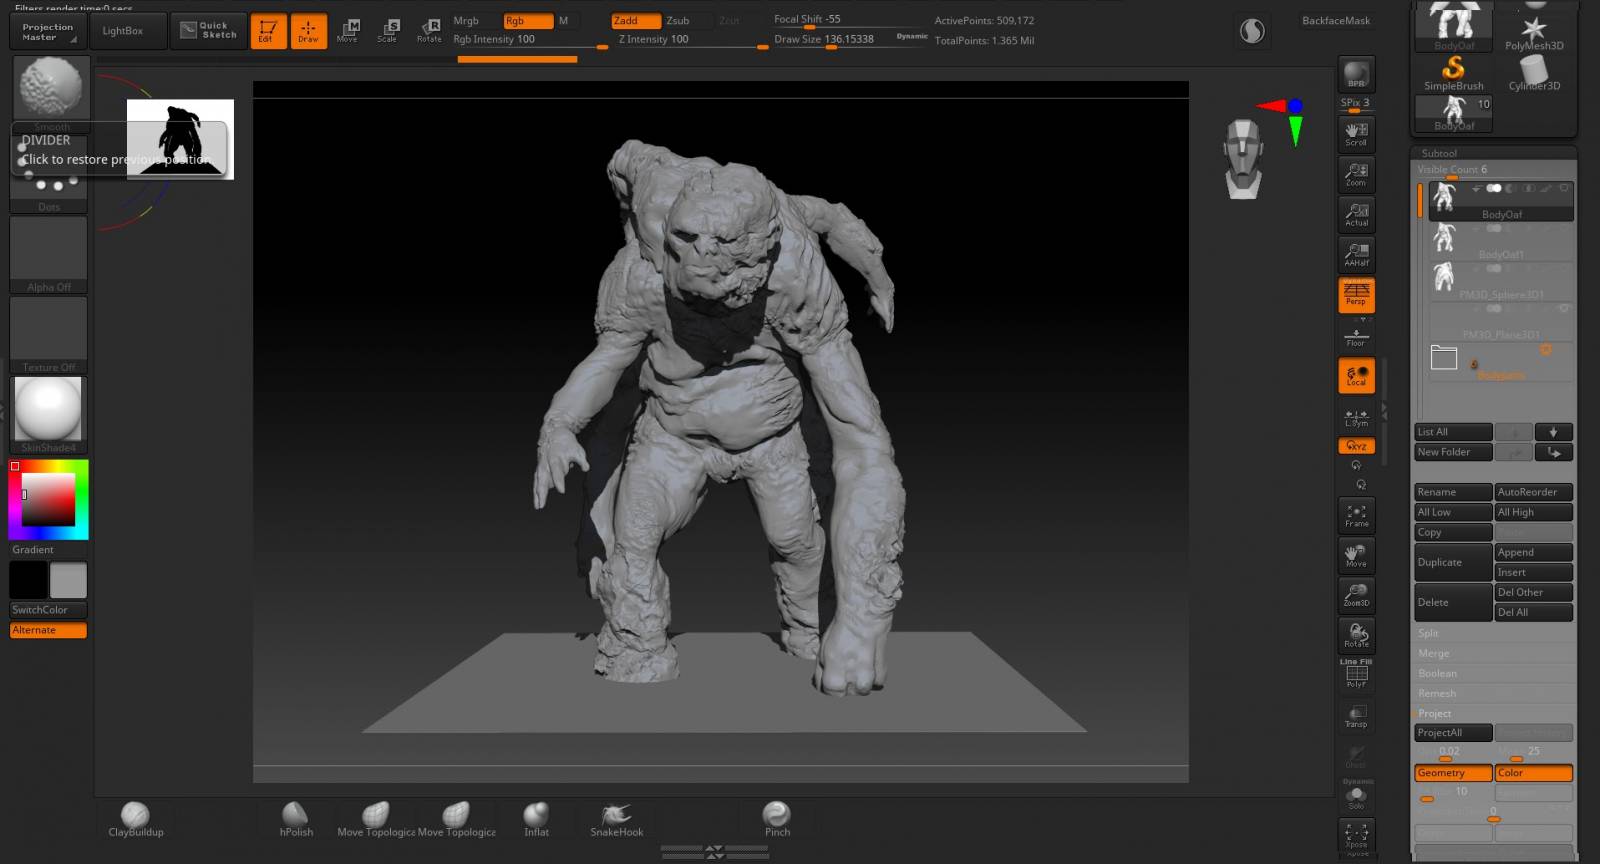Turn off Zadd mode
Viewport: 1600px width, 864px height.
pos(635,21)
